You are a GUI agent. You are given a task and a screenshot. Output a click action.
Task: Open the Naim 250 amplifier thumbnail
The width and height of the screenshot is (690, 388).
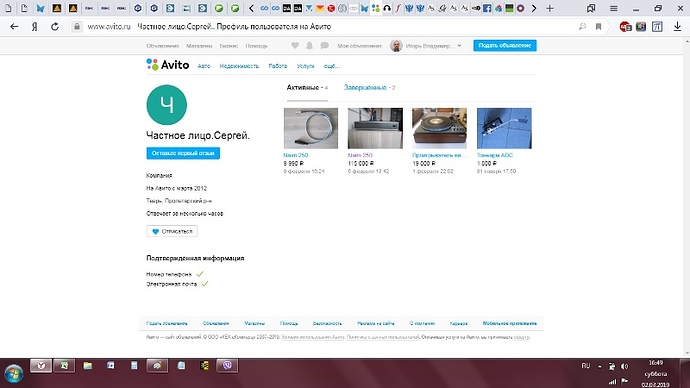click(x=375, y=128)
